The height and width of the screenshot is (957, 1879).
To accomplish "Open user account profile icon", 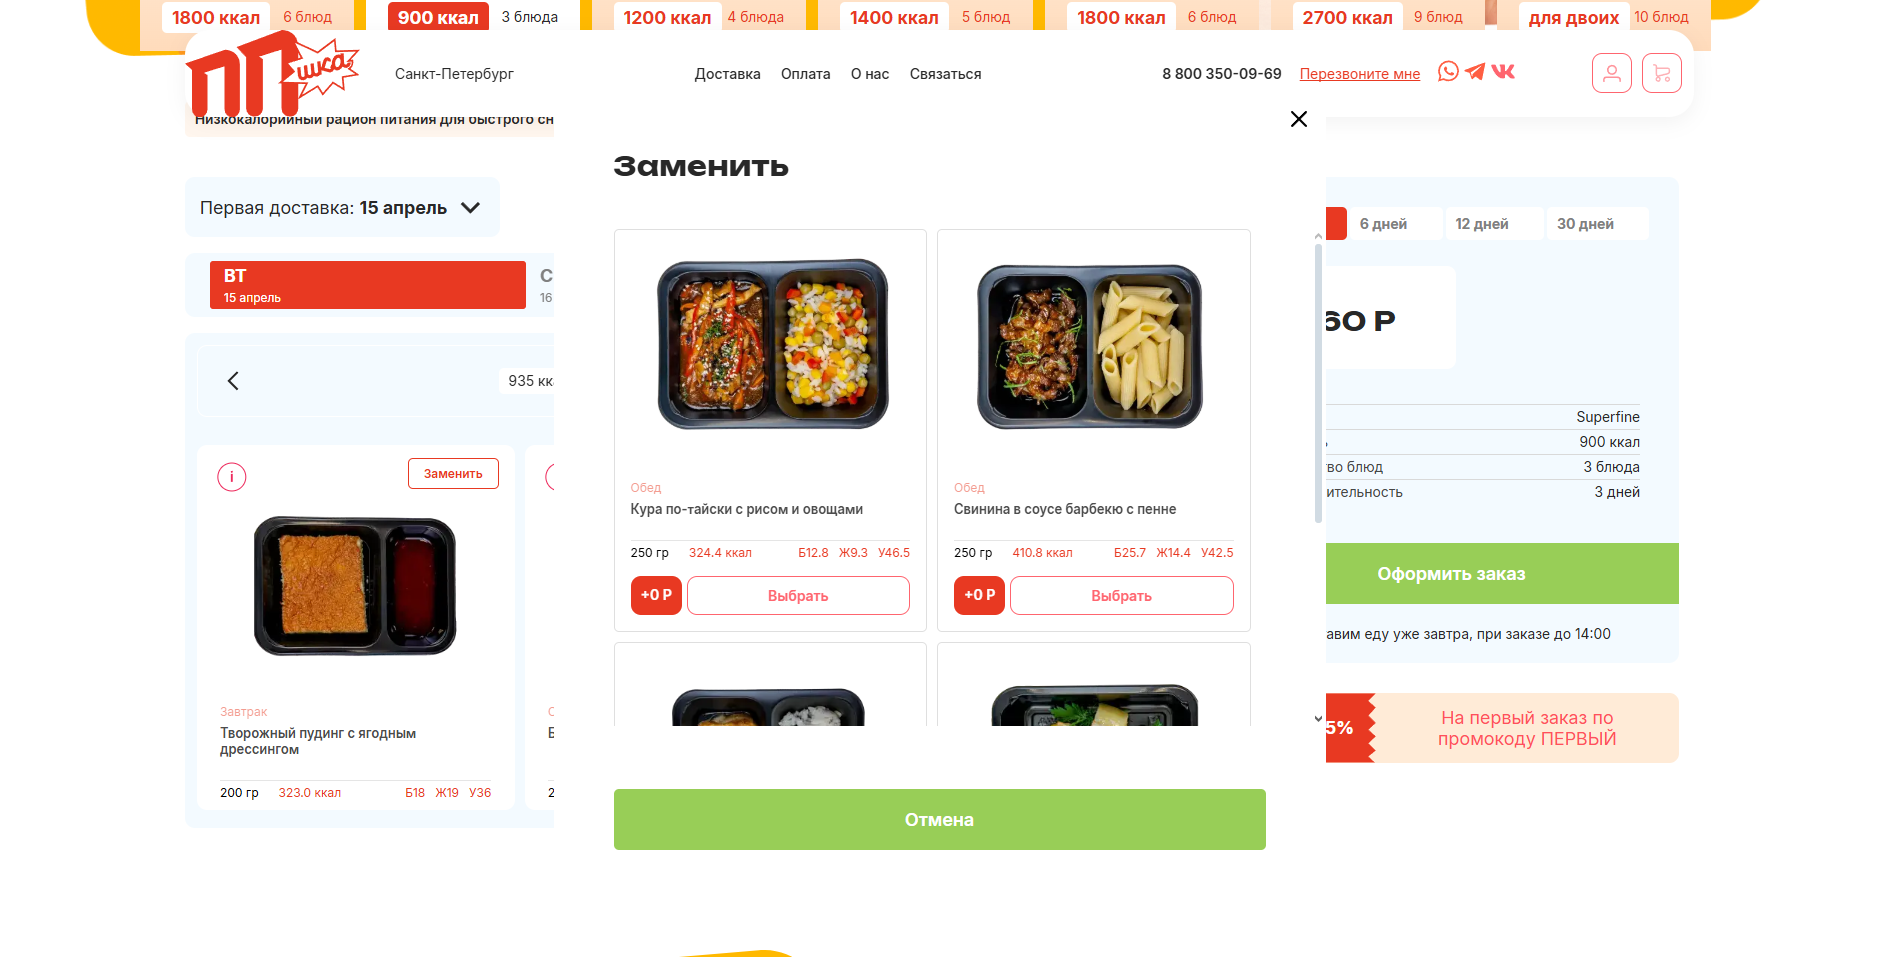I will [1612, 73].
